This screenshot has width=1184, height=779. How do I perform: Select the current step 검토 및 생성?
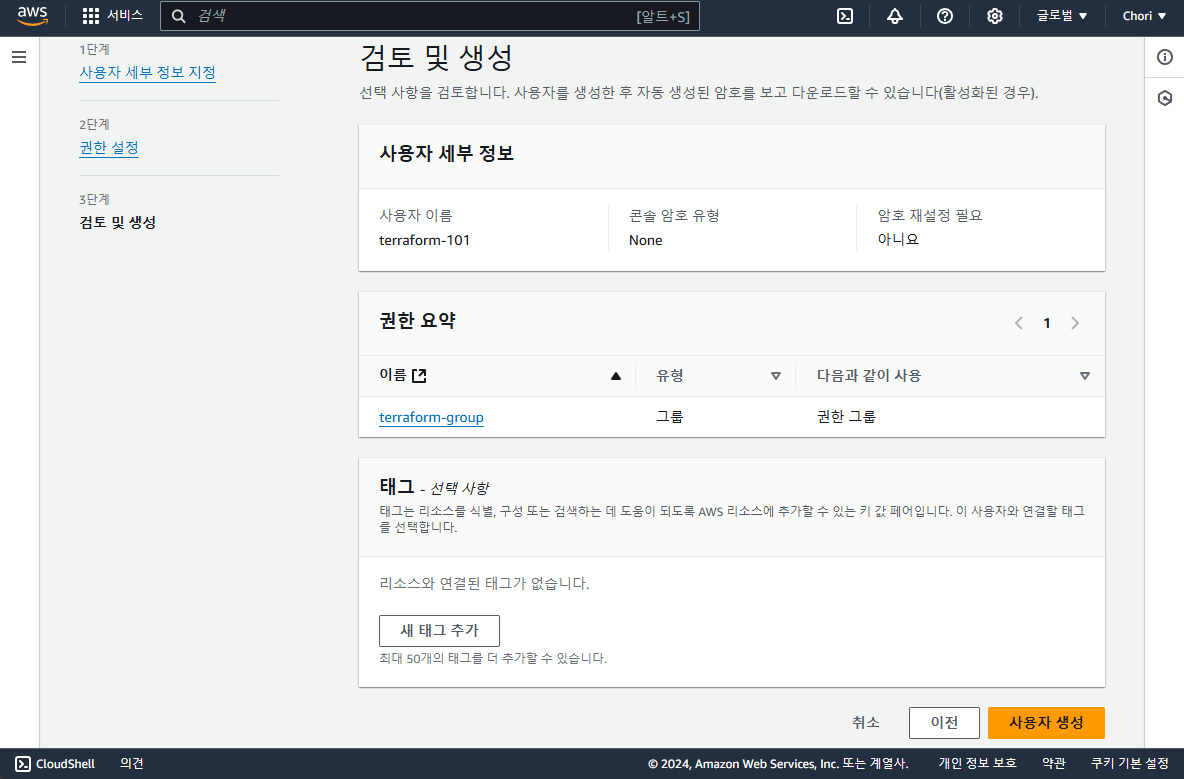(x=117, y=222)
